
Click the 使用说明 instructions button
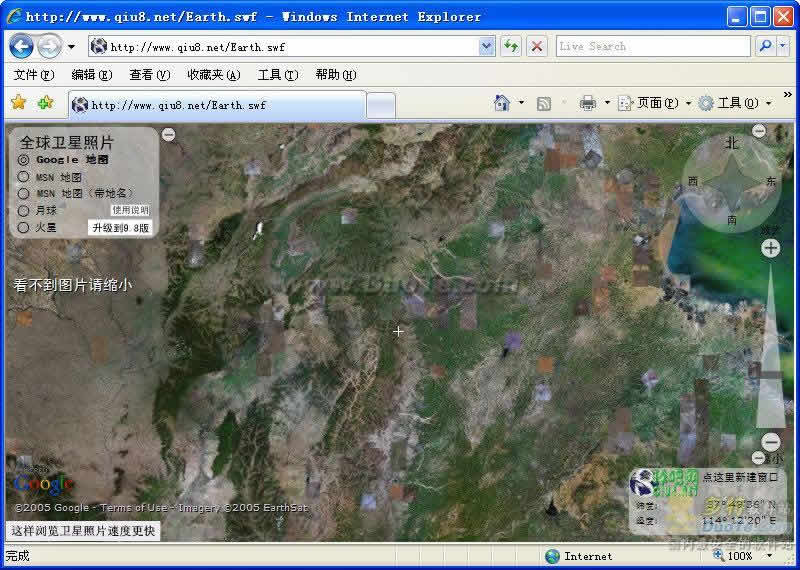point(131,210)
